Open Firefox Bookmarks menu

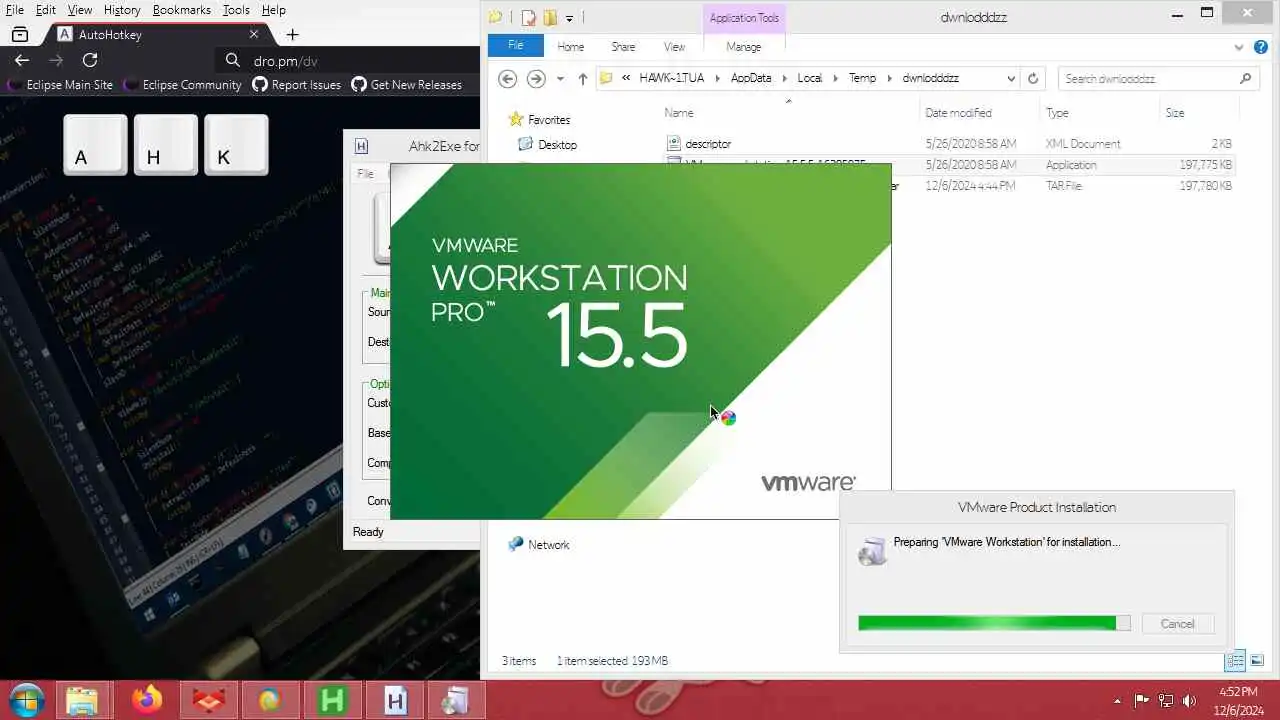pos(181,10)
